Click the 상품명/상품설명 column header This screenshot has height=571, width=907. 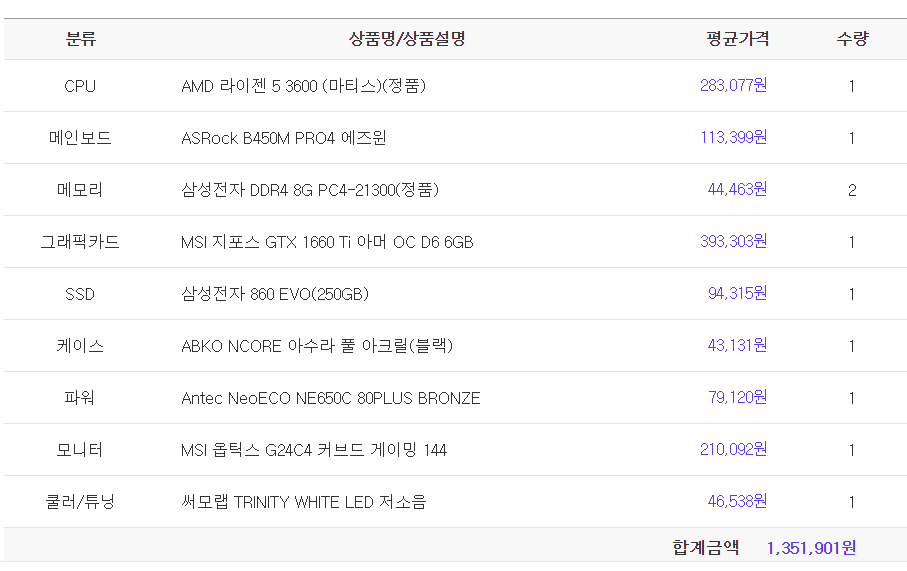407,39
